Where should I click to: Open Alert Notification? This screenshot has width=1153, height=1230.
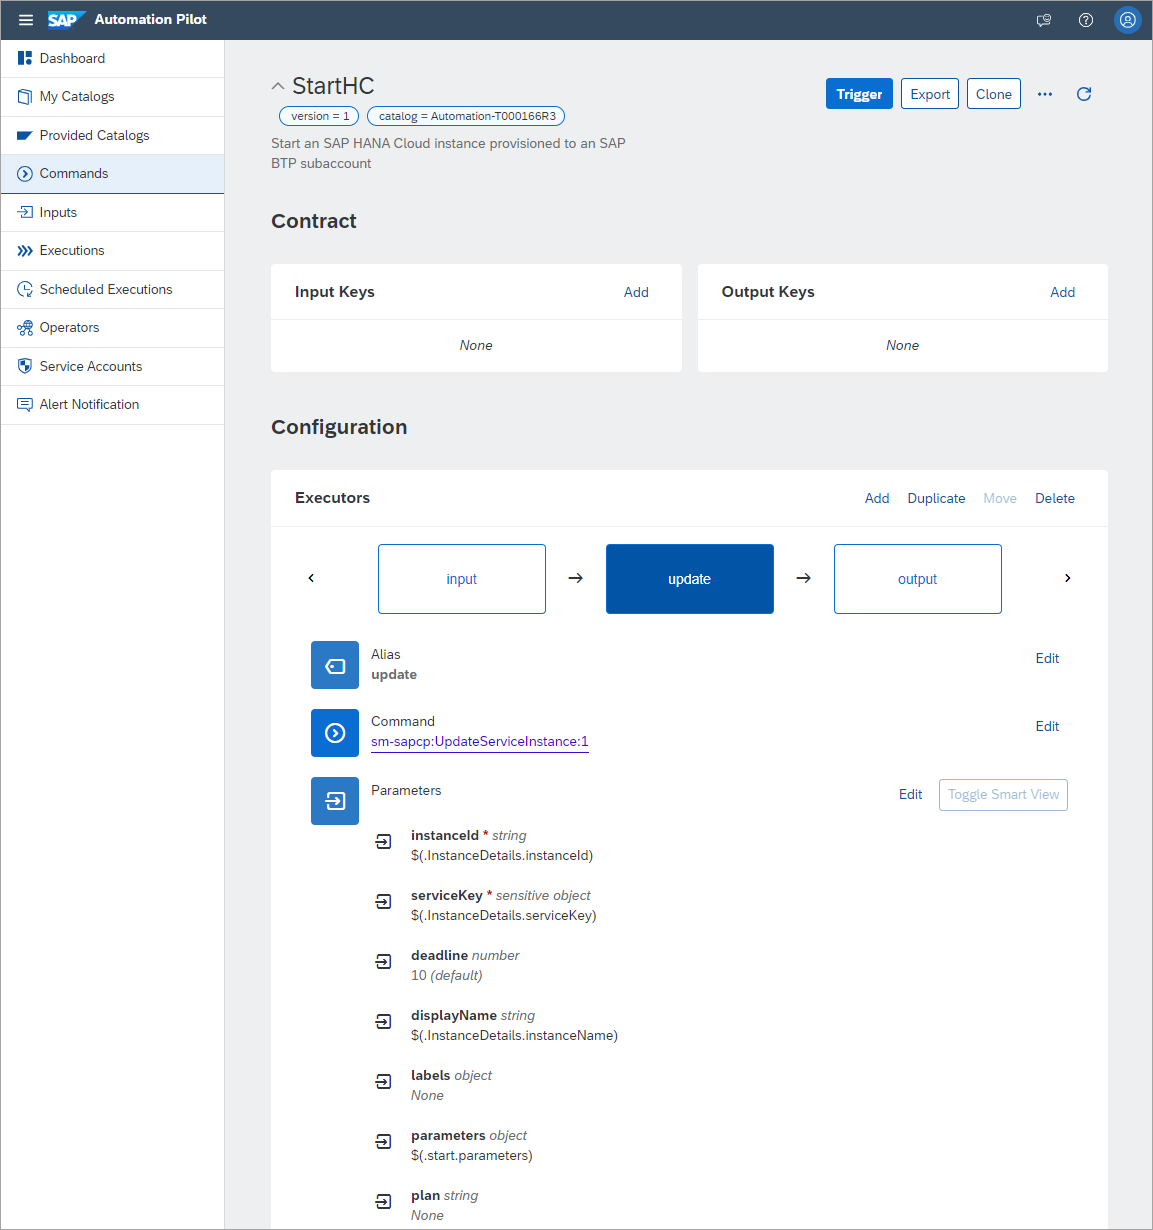pos(113,405)
